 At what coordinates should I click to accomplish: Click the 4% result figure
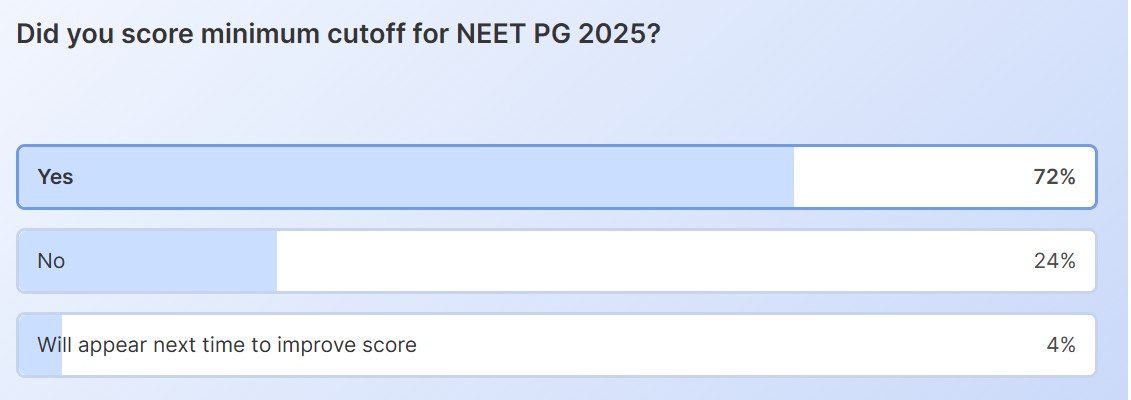pyautogui.click(x=1060, y=345)
